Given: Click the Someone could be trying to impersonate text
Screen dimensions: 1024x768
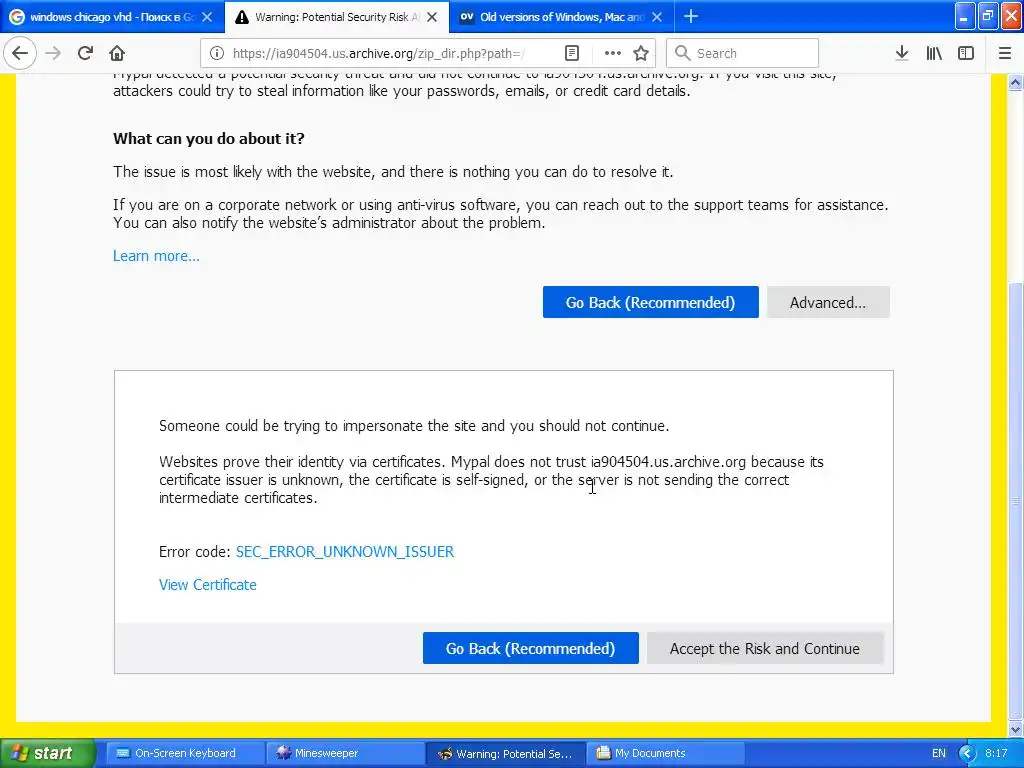Looking at the screenshot, I should pyautogui.click(x=414, y=426).
